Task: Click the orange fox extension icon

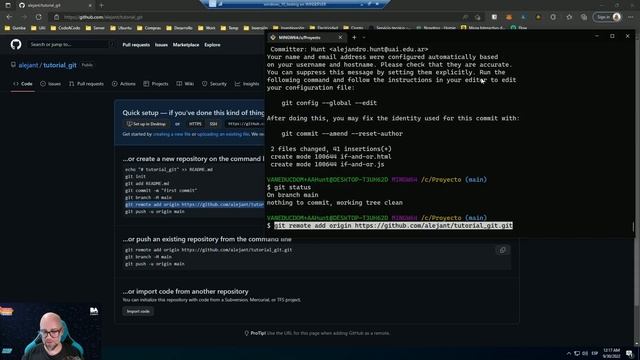Action: (x=509, y=17)
